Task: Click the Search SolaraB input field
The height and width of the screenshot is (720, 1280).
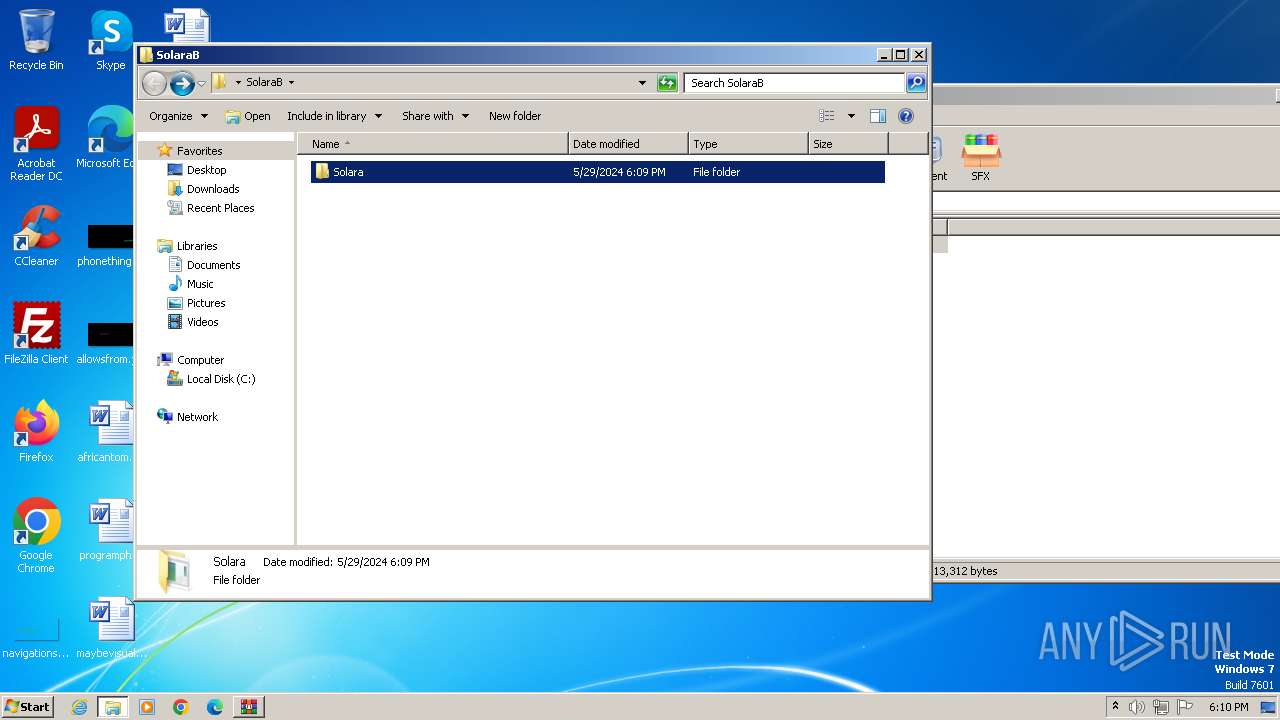Action: (x=795, y=83)
